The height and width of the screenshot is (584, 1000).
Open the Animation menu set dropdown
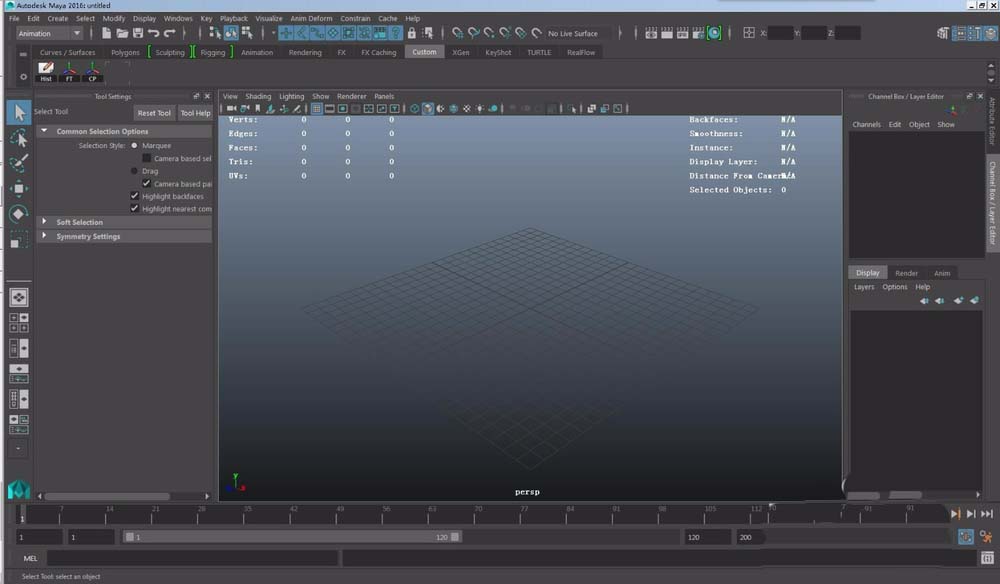(x=49, y=33)
